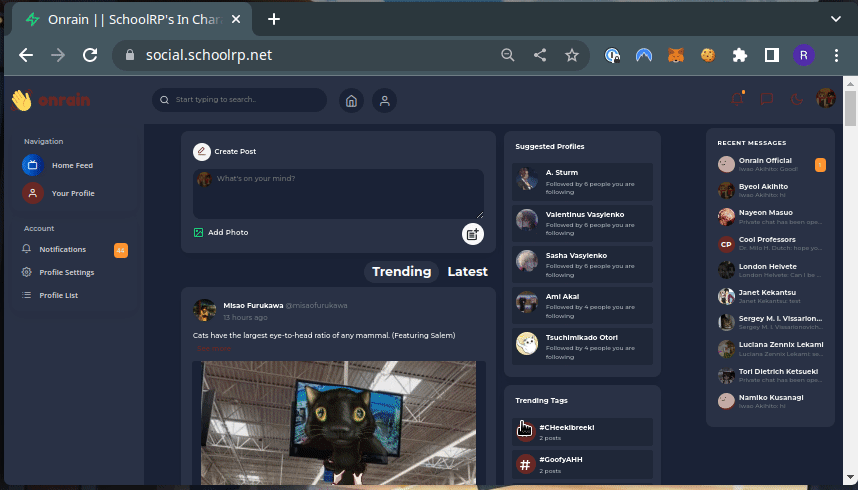This screenshot has width=858, height=490.
Task: Open suggested profile Valentinus Vasylenko
Action: pyautogui.click(x=582, y=223)
